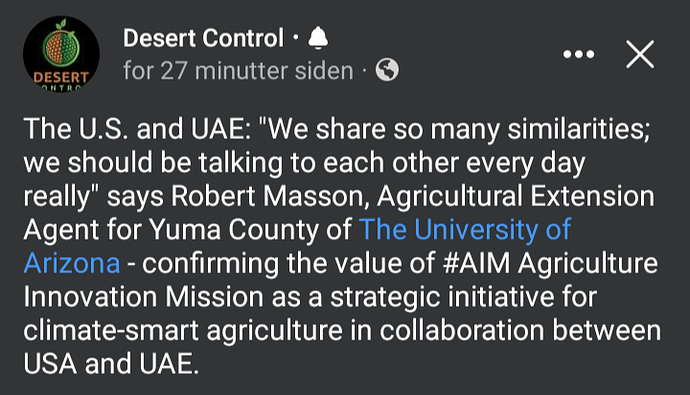Follow "The University of" blue link
The height and width of the screenshot is (395, 690).
click(465, 229)
